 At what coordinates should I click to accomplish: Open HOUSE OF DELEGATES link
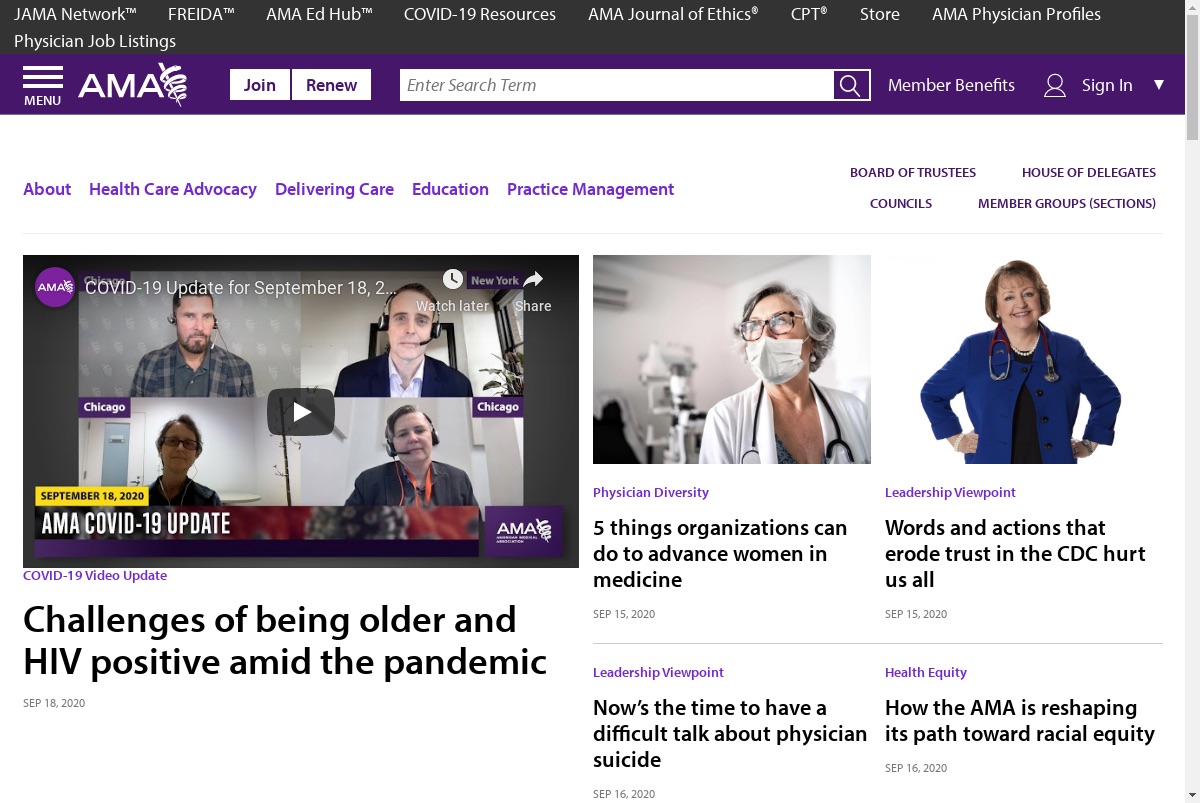(x=1089, y=172)
